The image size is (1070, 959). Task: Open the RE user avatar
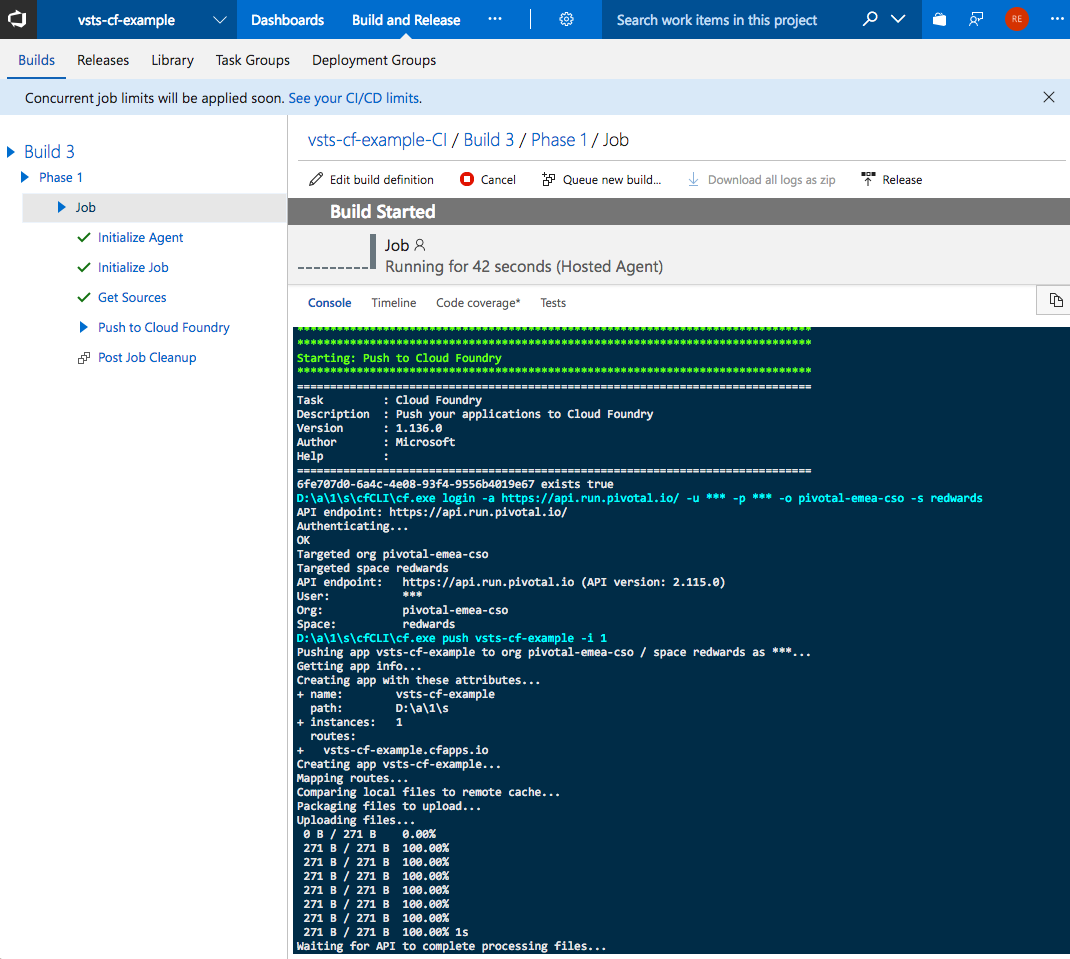coord(1017,20)
